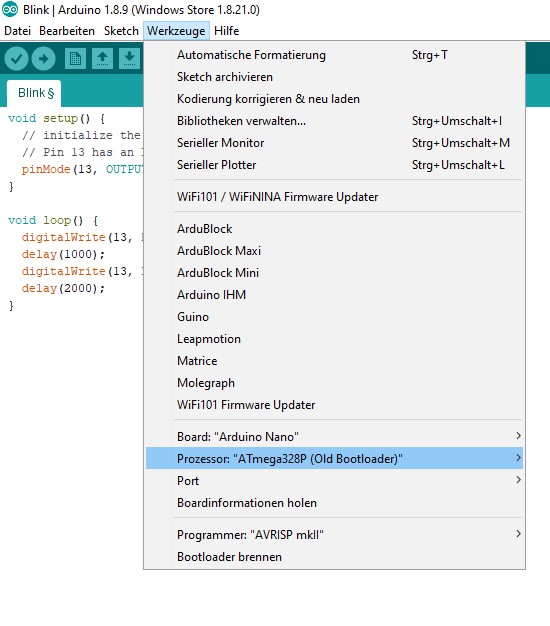Screen dimensions: 550x626
Task: Start the ArduBlock tool
Action: click(334, 229)
